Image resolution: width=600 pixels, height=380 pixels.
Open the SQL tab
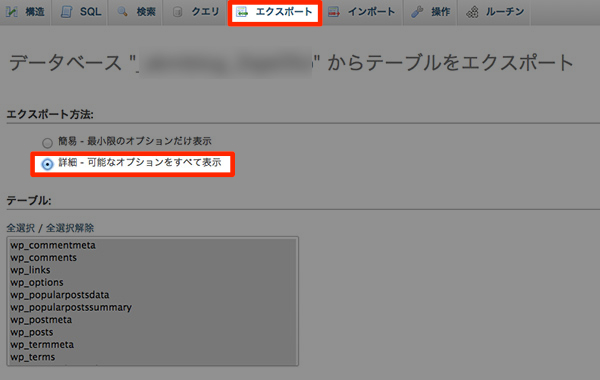click(x=79, y=12)
